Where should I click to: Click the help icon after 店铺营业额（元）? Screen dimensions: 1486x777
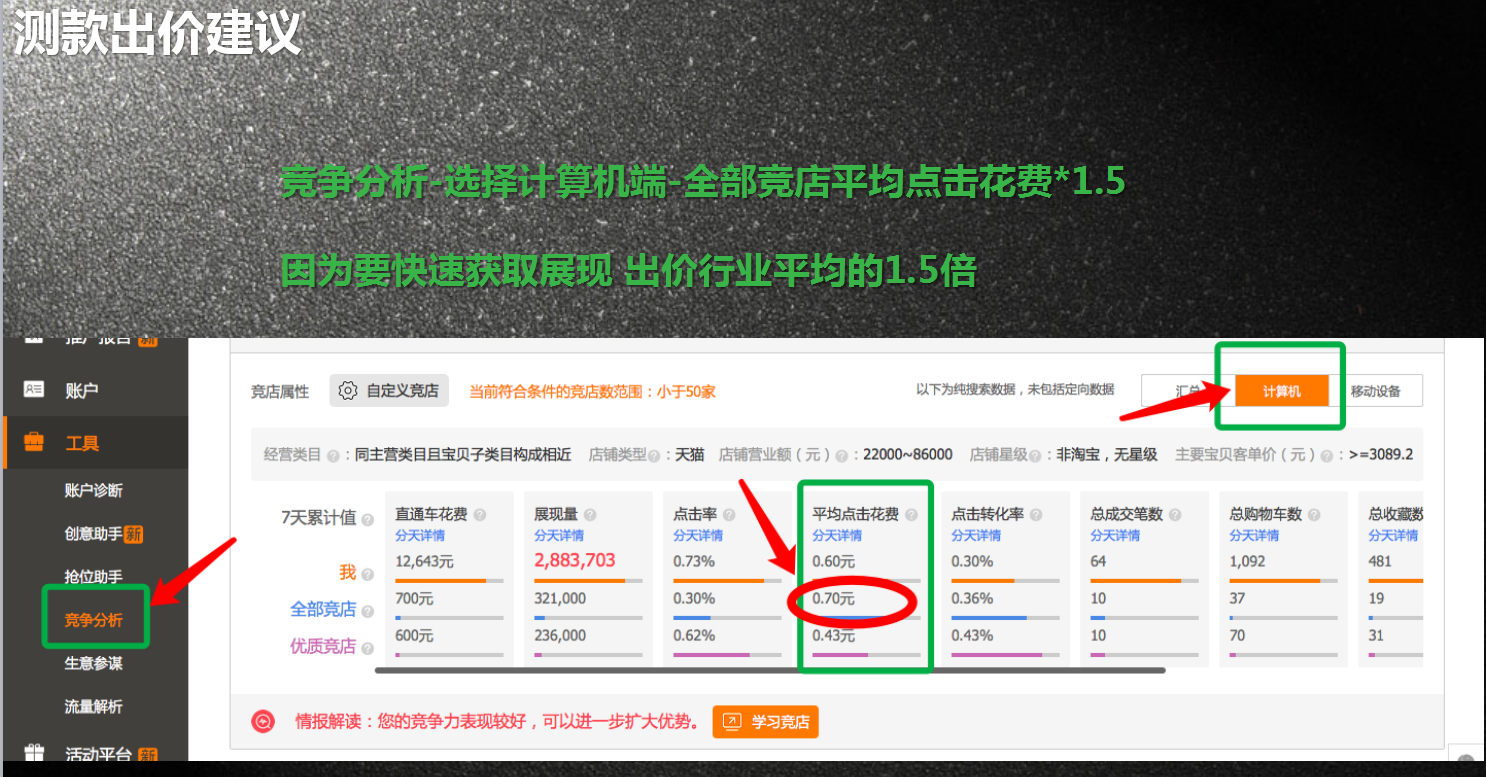pos(841,455)
